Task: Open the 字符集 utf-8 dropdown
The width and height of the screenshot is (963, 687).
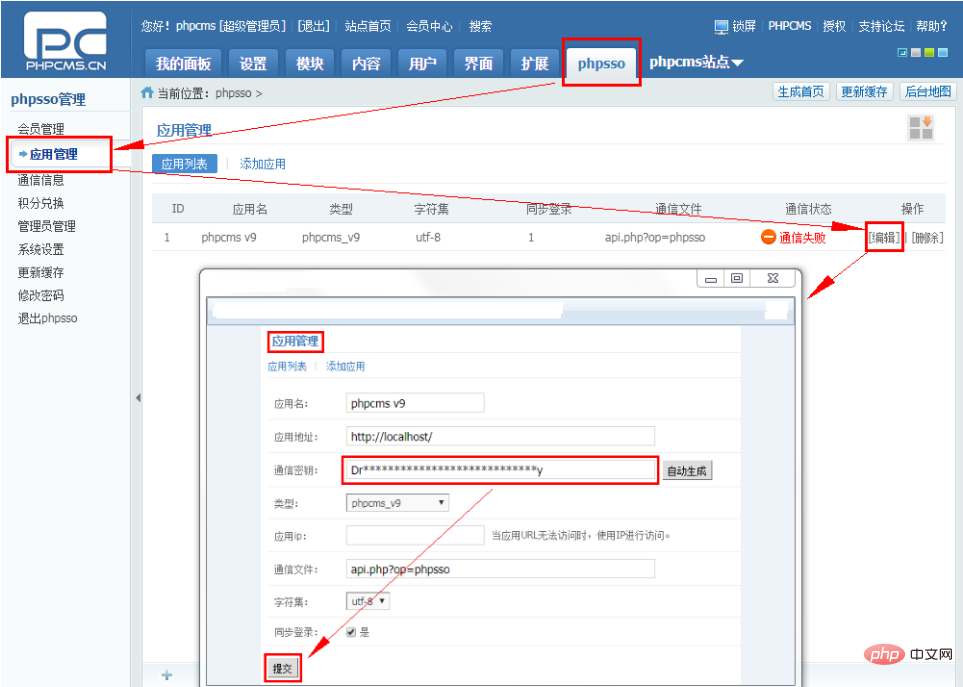Action: point(368,601)
